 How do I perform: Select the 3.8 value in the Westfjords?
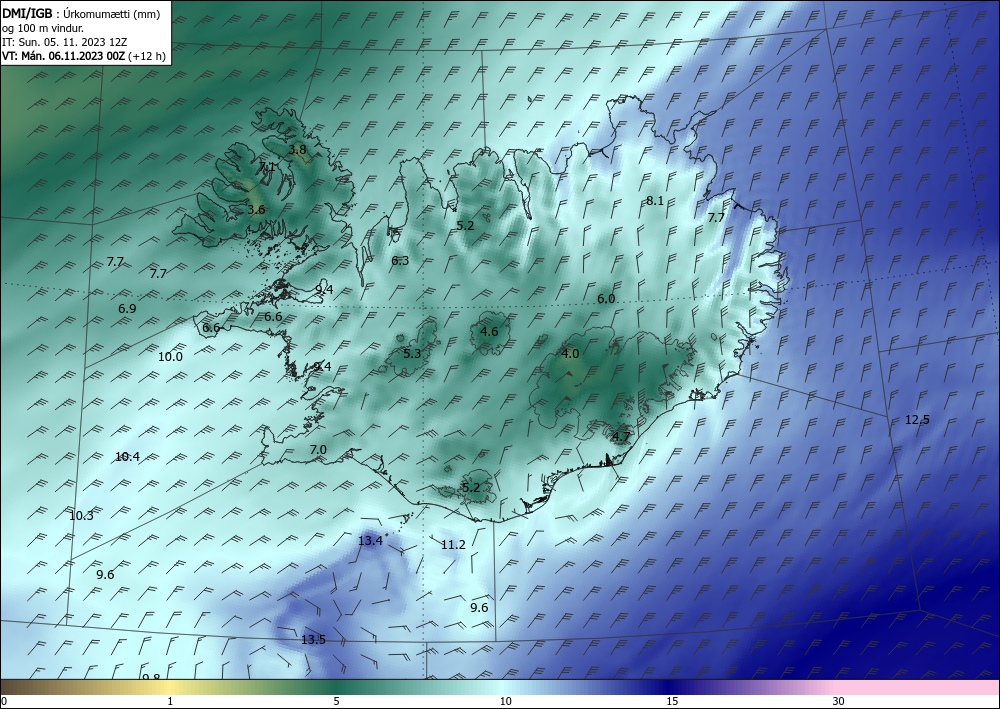[x=297, y=150]
